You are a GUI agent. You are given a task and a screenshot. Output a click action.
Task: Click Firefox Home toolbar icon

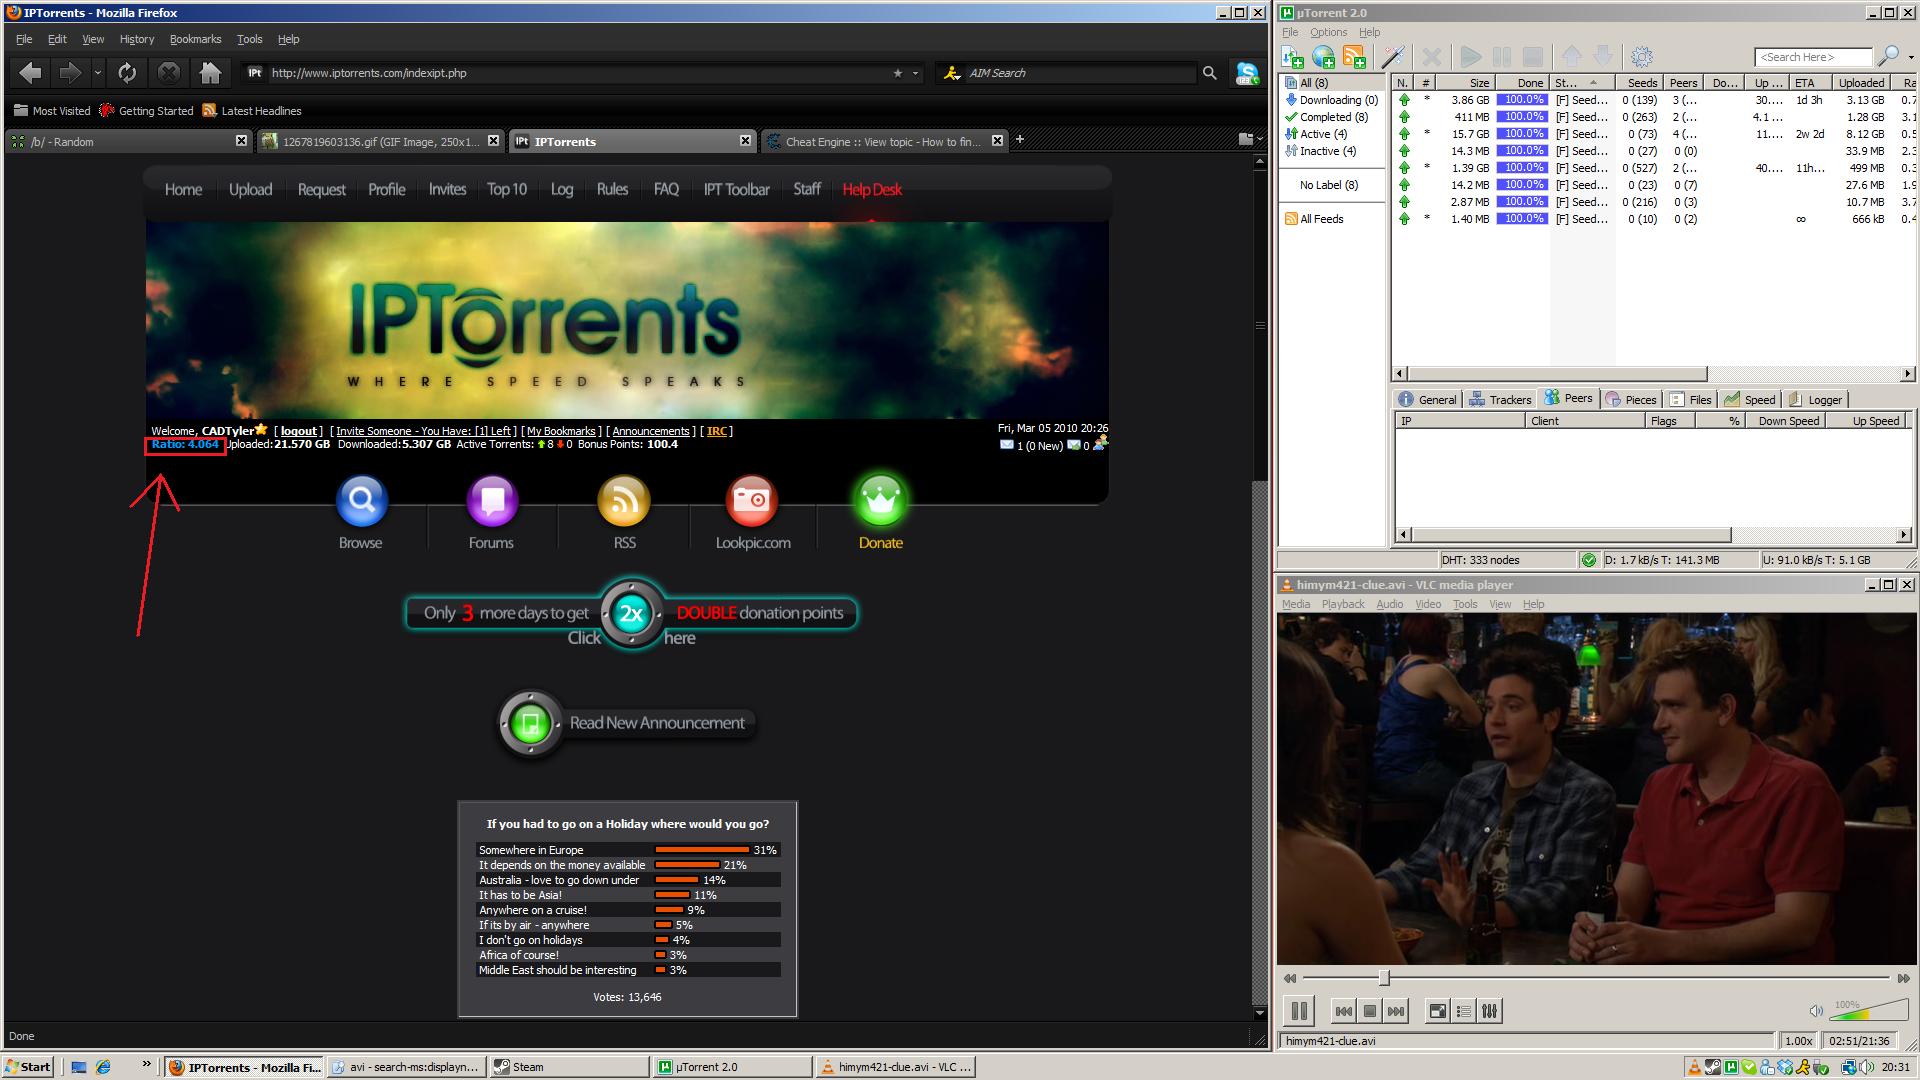[x=210, y=73]
